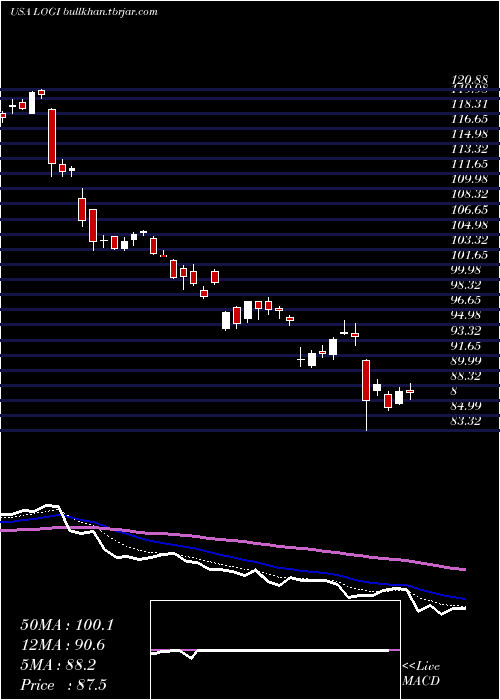Select the 116.65 price axis label
The width and height of the screenshot is (500, 700).
coord(470,119)
